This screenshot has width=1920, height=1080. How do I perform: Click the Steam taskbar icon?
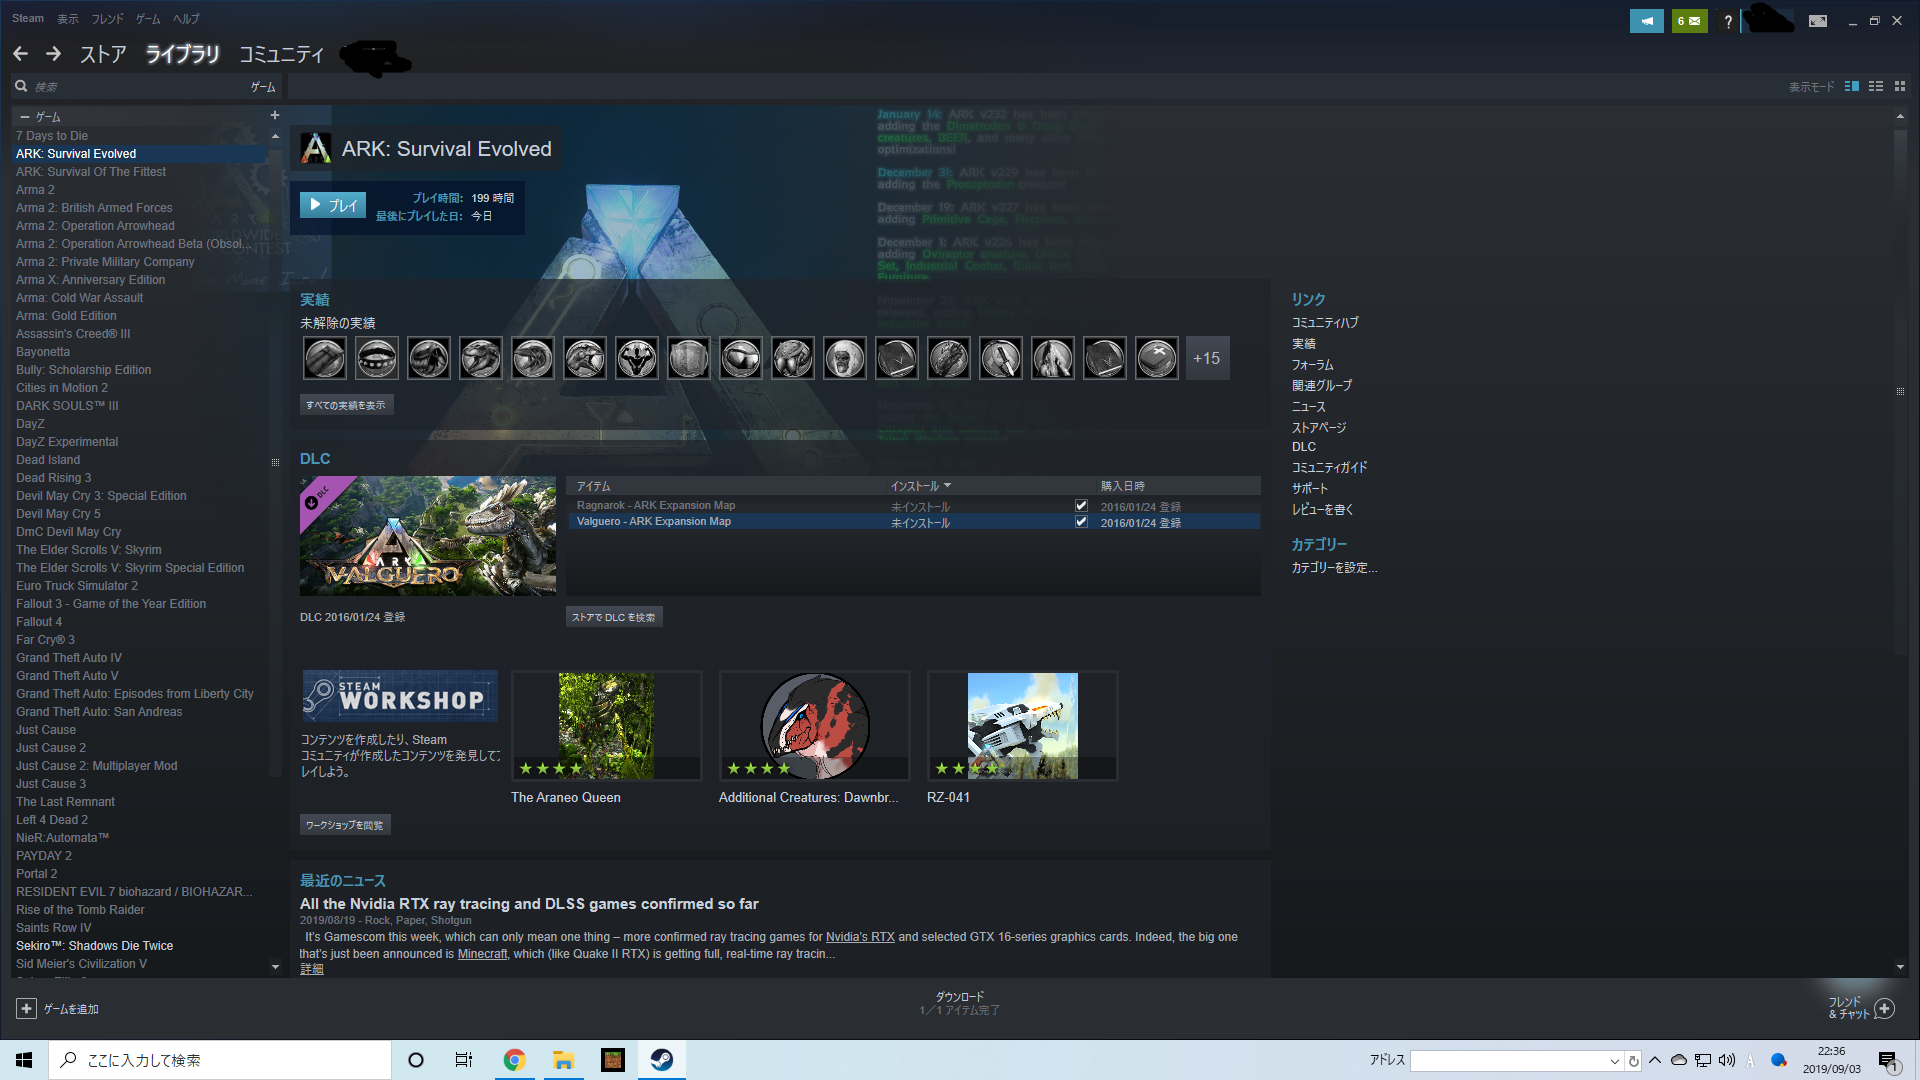(x=662, y=1060)
